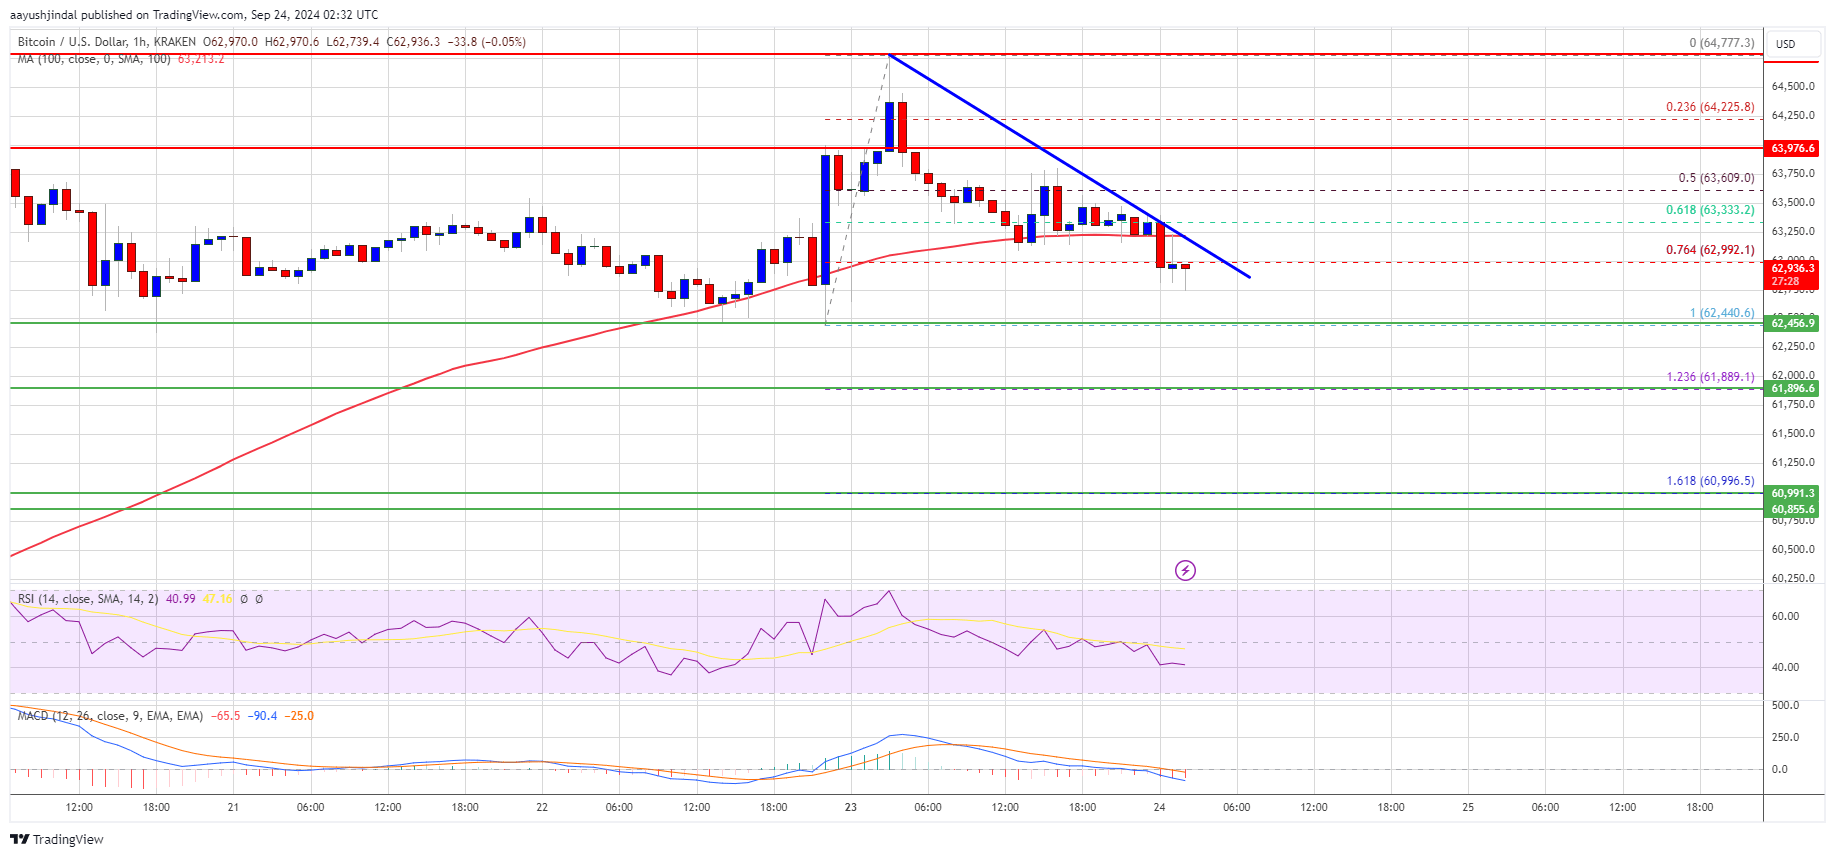
Task: Click the open price O62,970.0 readout
Action: (x=230, y=42)
